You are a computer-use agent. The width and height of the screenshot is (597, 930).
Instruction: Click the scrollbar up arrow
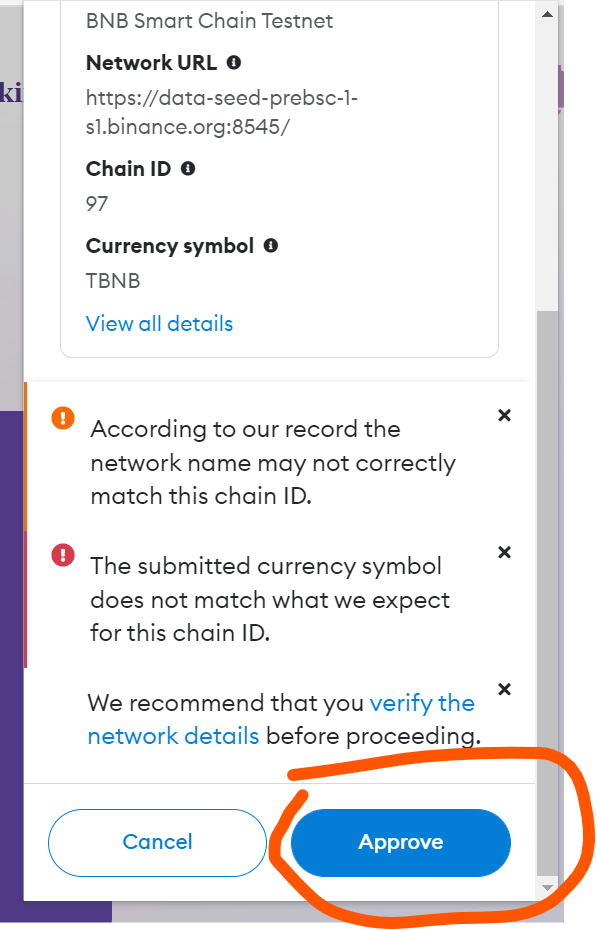[547, 13]
